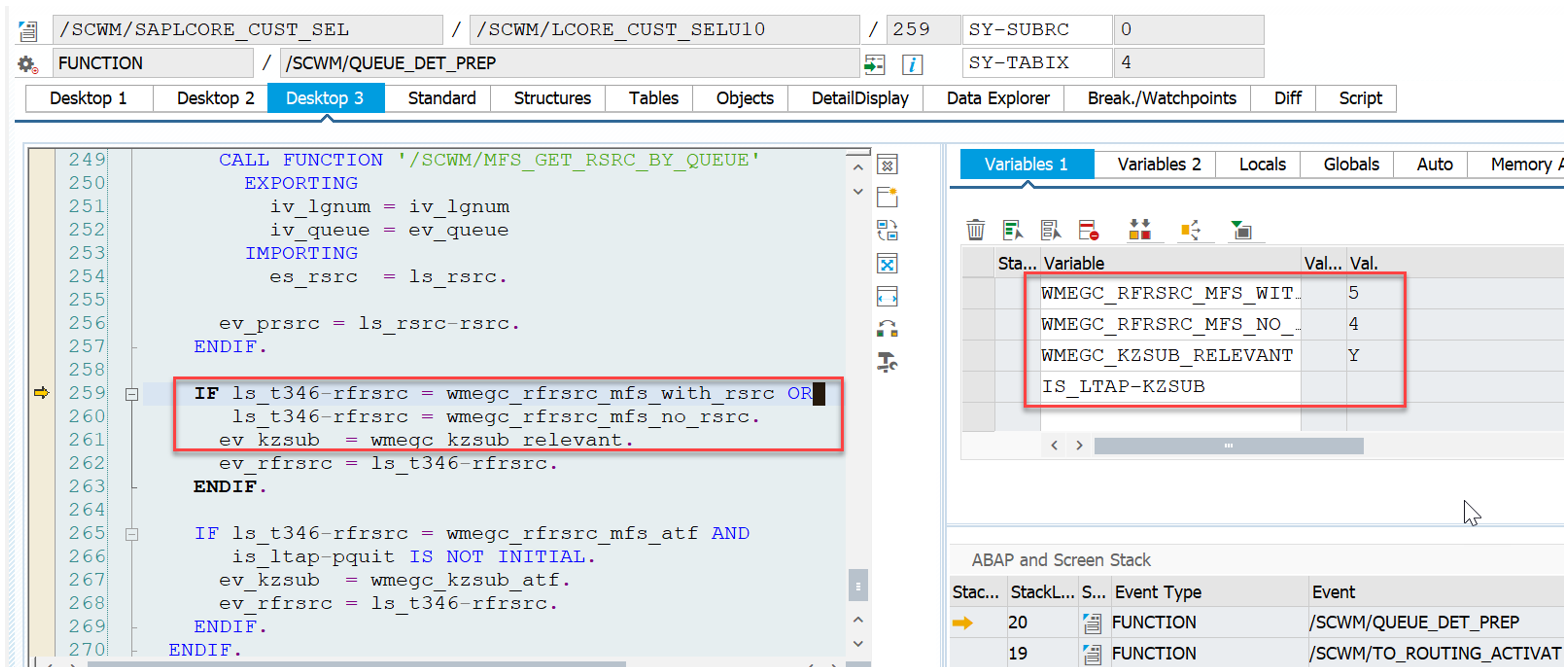Click the green arrow navigate-to-source icon
This screenshot has height=667, width=1564.
(x=875, y=64)
